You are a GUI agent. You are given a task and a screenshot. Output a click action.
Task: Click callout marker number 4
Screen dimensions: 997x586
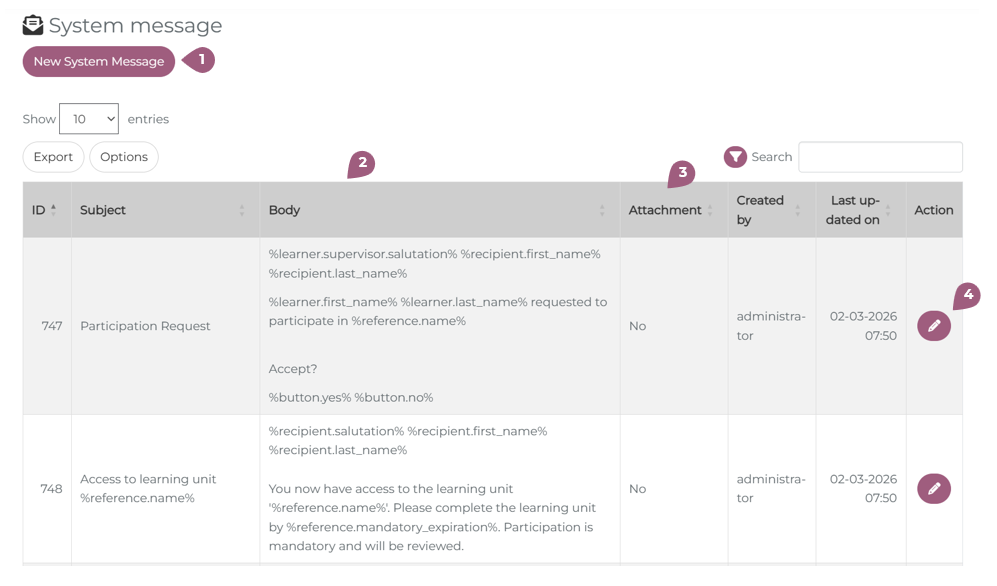click(x=967, y=296)
